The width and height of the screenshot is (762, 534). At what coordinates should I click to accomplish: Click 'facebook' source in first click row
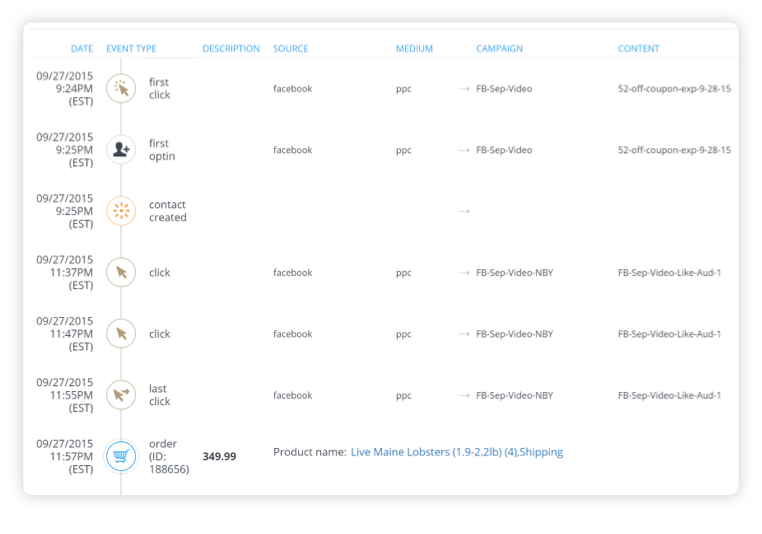click(x=293, y=88)
